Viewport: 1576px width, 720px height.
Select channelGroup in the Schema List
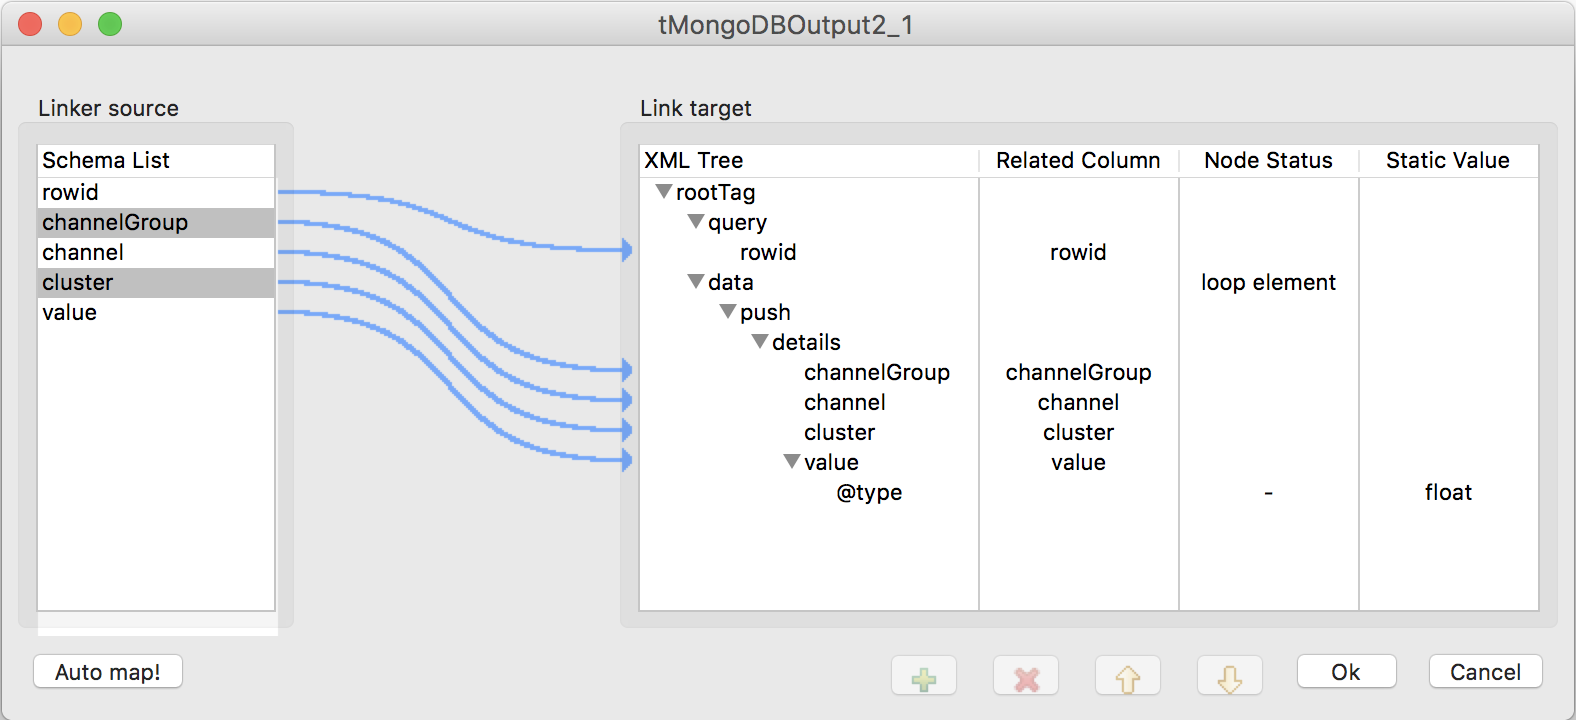pos(156,222)
